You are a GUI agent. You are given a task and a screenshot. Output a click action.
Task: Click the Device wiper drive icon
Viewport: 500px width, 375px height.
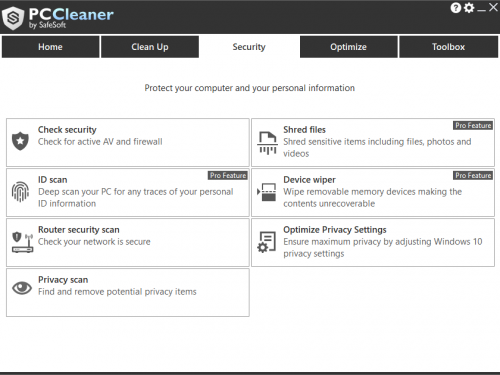click(x=267, y=192)
